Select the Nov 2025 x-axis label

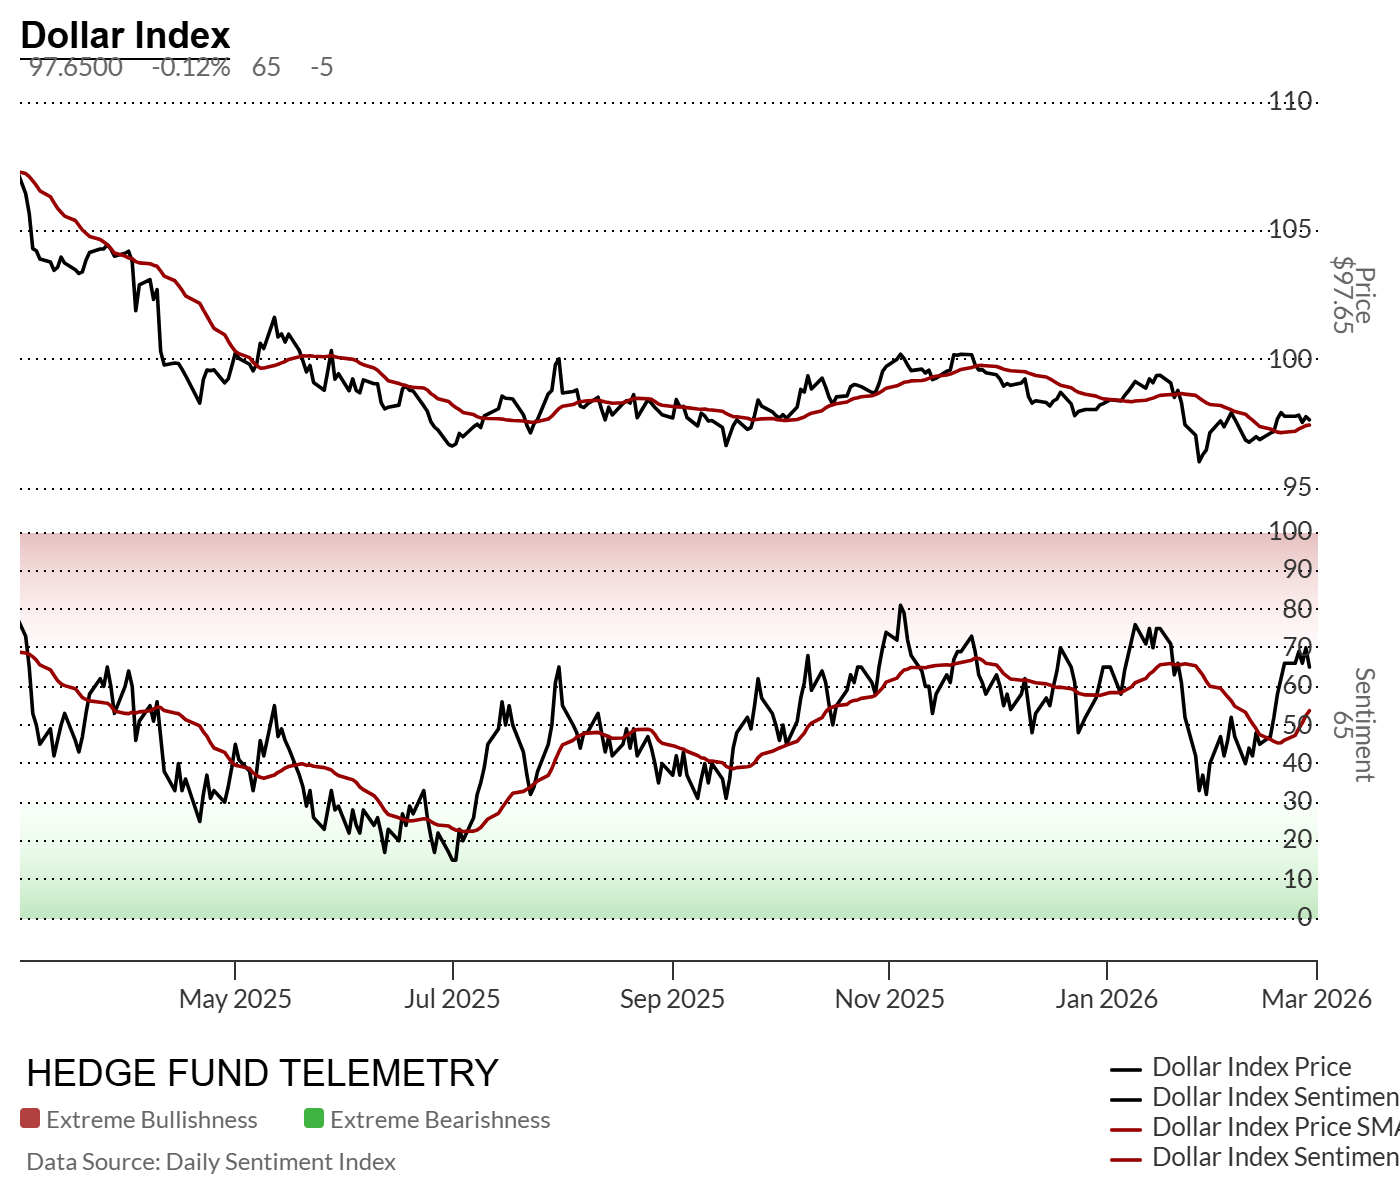pos(889,999)
